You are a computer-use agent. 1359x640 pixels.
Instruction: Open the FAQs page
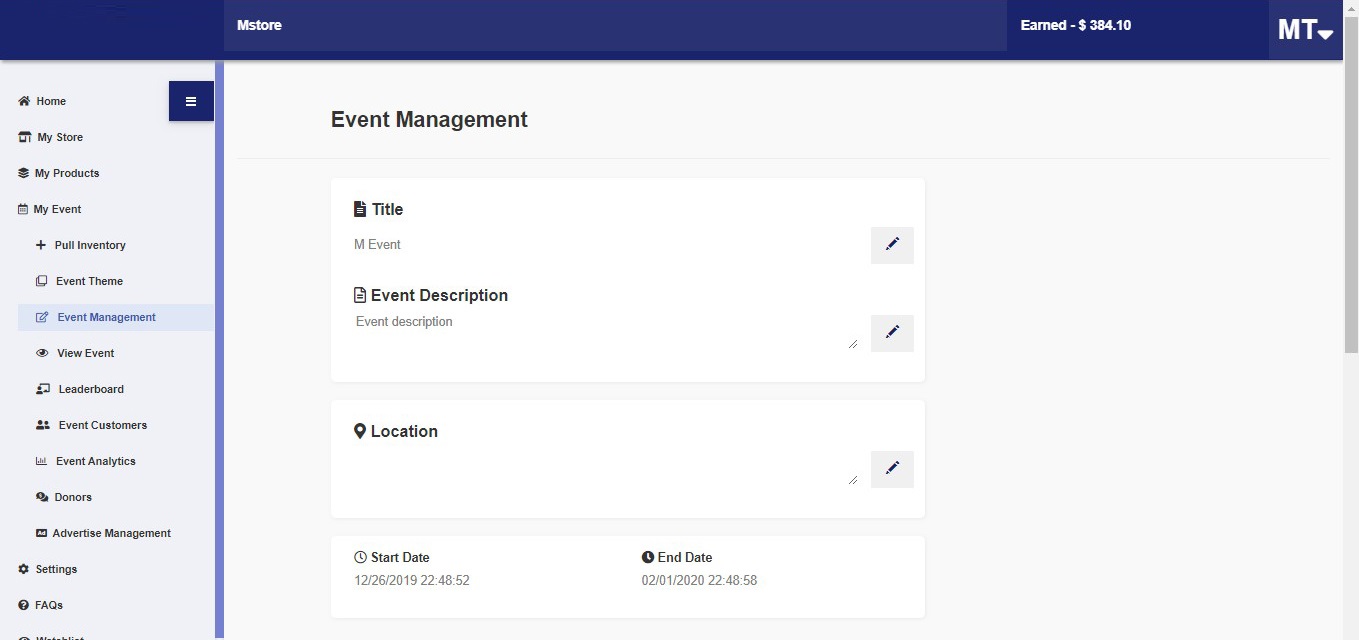point(49,605)
